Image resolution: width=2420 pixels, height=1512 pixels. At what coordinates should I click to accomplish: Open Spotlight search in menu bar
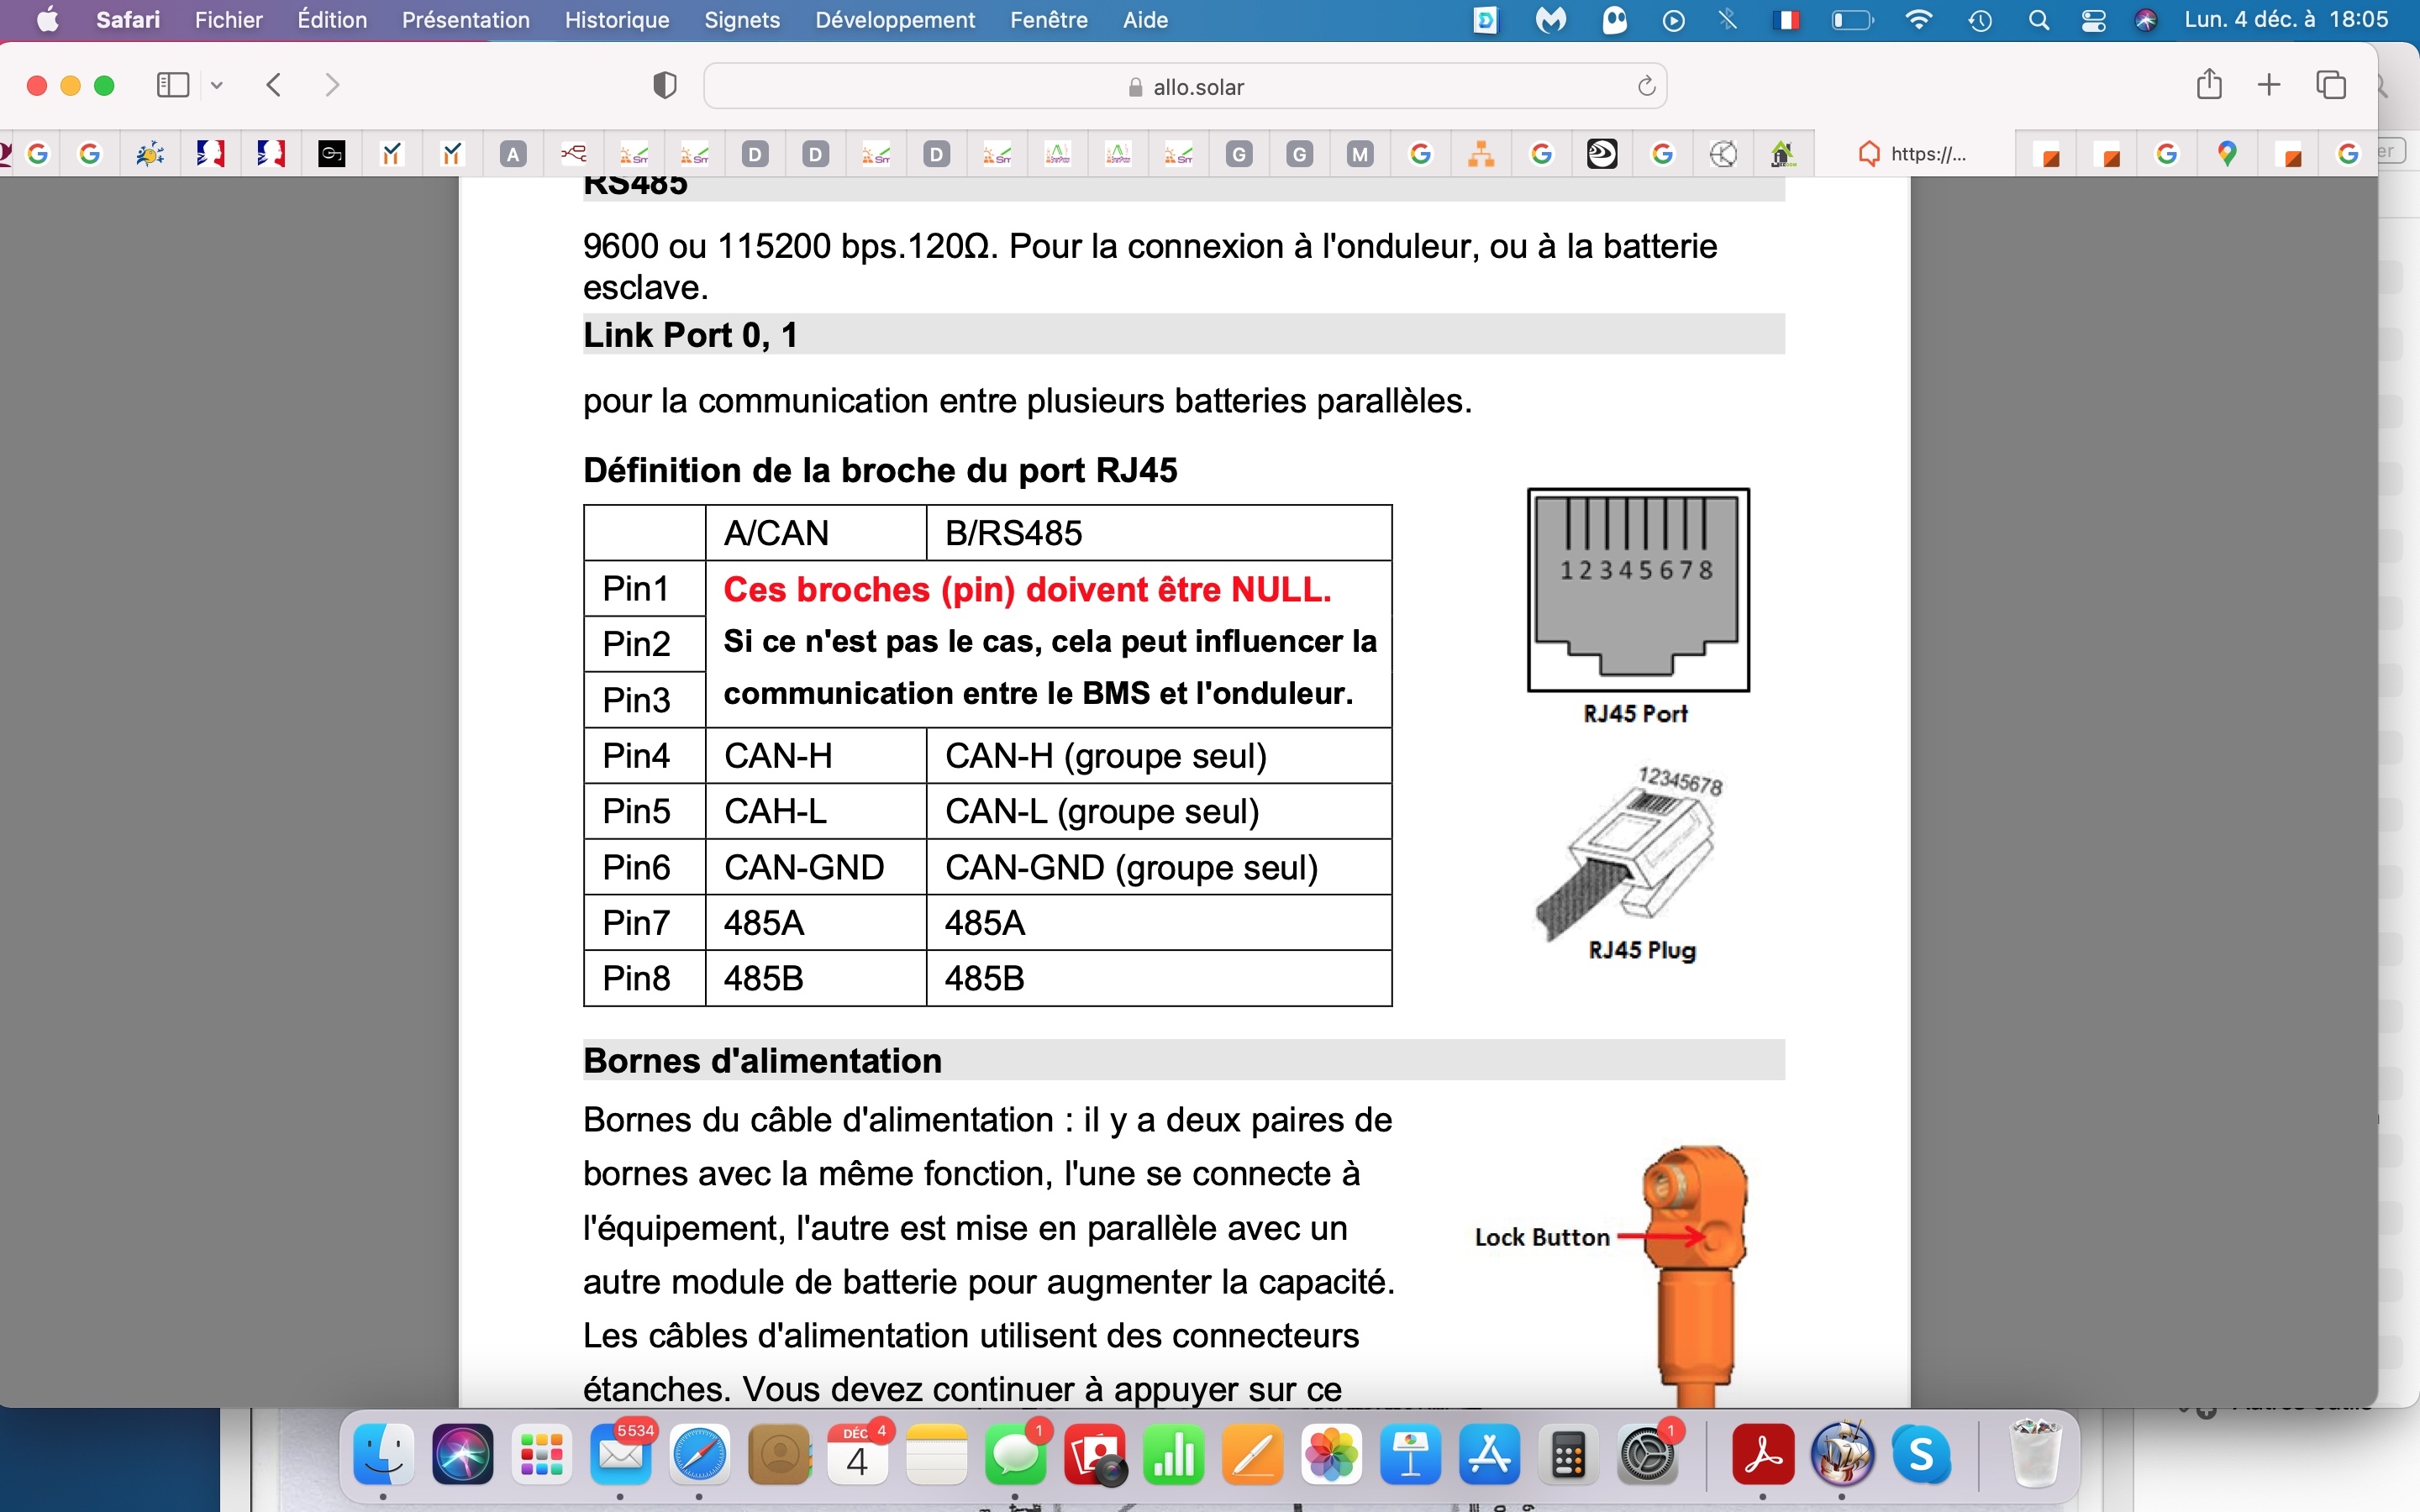[2038, 20]
